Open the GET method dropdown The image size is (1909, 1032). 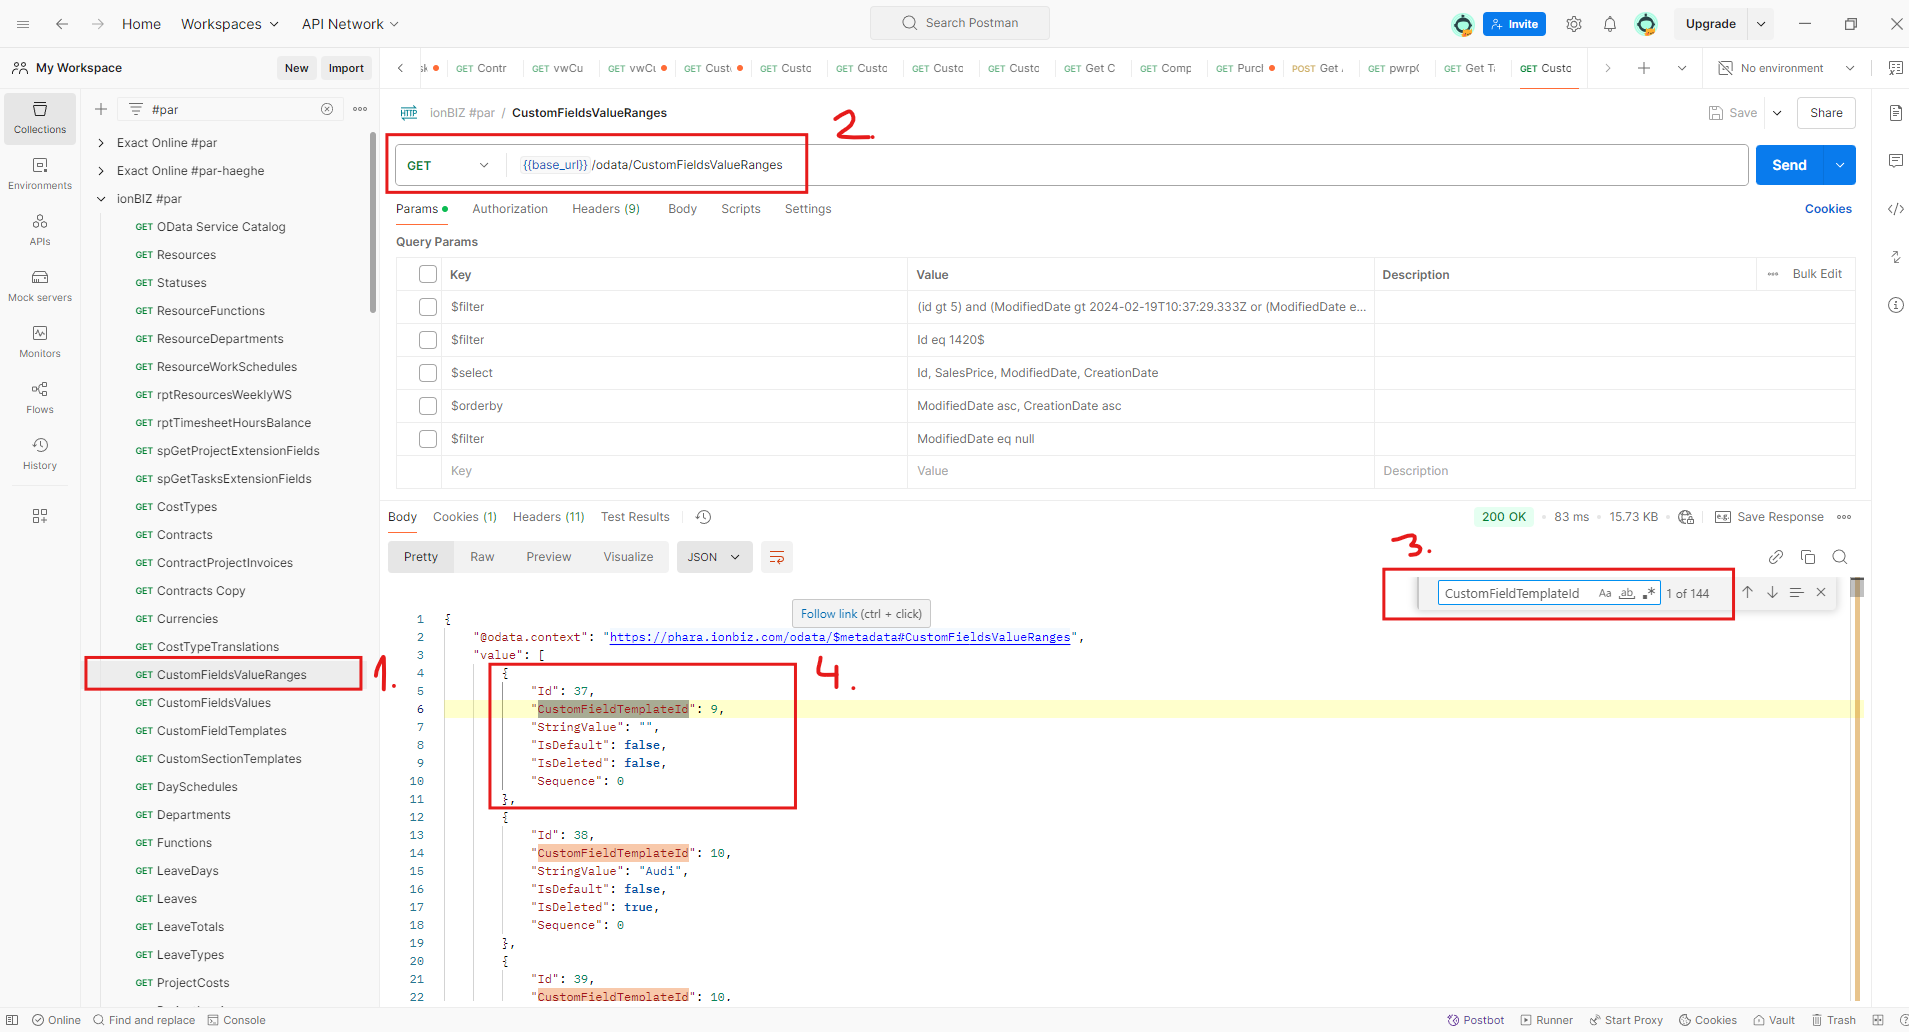coord(448,165)
